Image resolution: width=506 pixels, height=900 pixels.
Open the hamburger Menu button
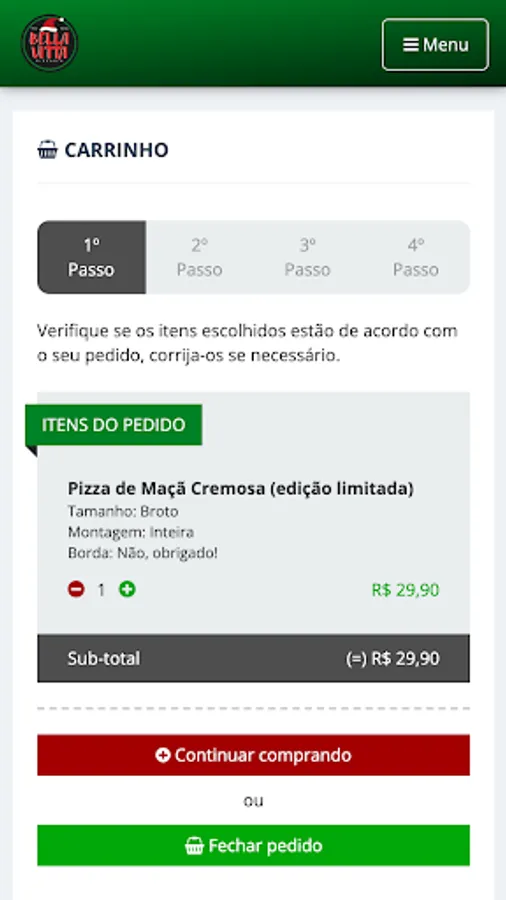pyautogui.click(x=435, y=45)
